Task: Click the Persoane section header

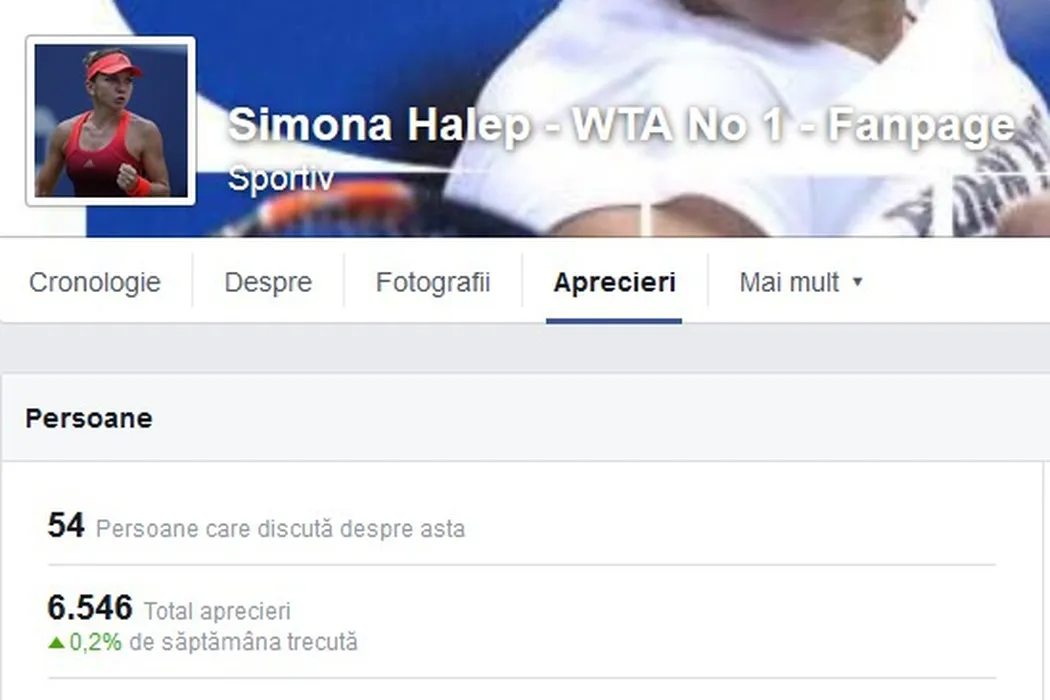Action: pos(89,419)
